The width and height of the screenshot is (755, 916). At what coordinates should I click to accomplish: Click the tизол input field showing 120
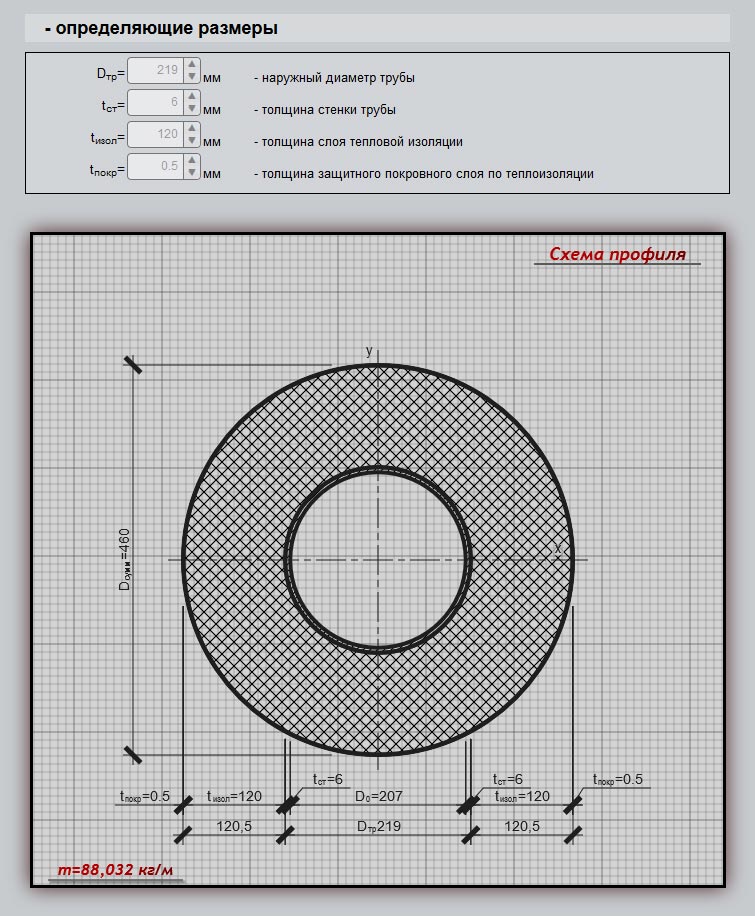tap(156, 135)
